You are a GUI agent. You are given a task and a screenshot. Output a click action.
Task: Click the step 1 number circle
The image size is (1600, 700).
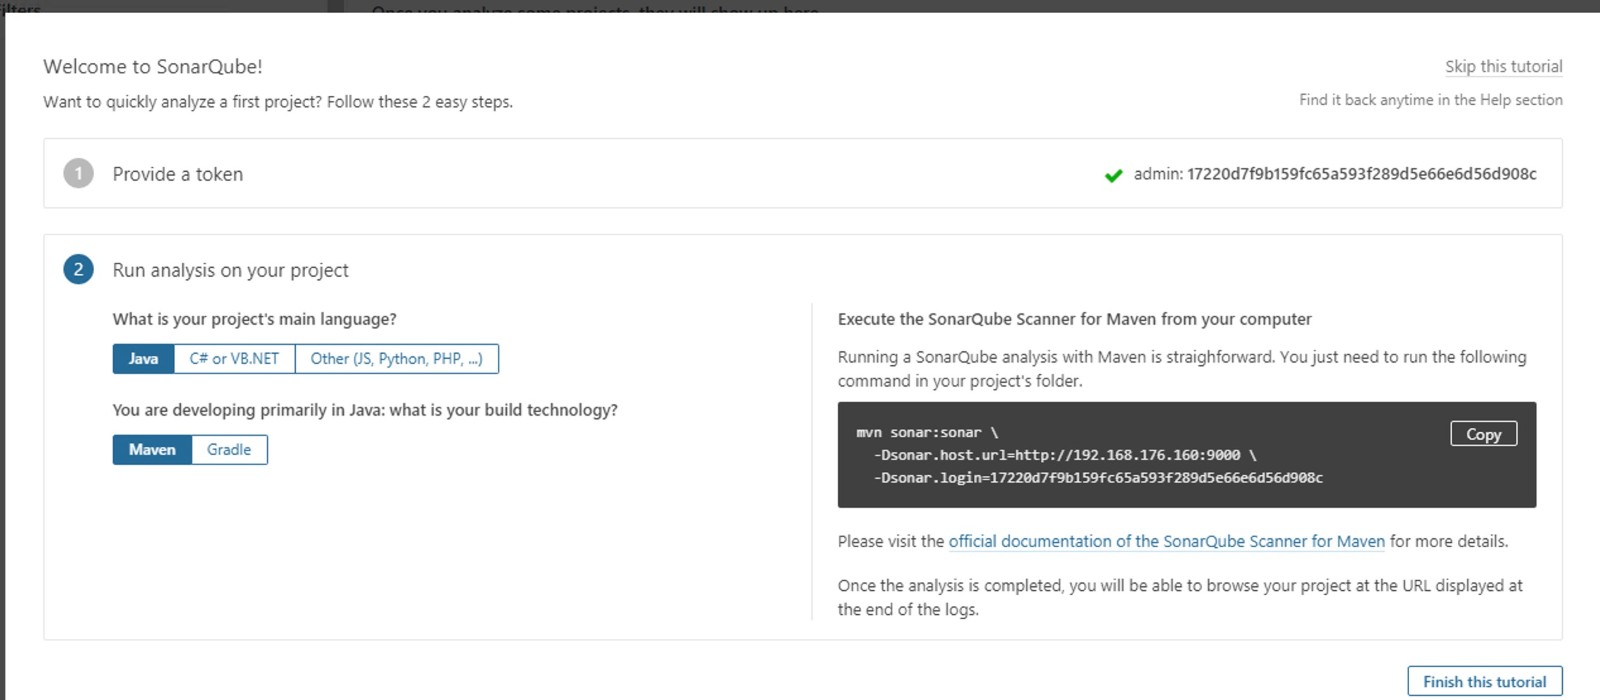coord(78,173)
